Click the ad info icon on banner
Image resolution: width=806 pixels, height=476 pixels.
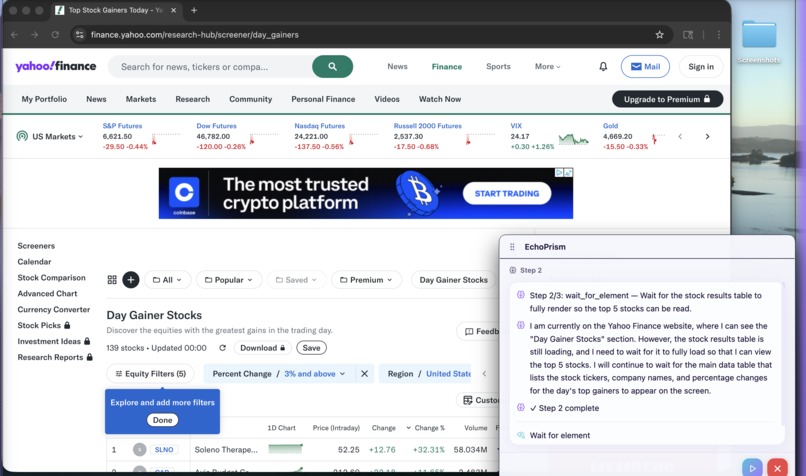coord(559,173)
